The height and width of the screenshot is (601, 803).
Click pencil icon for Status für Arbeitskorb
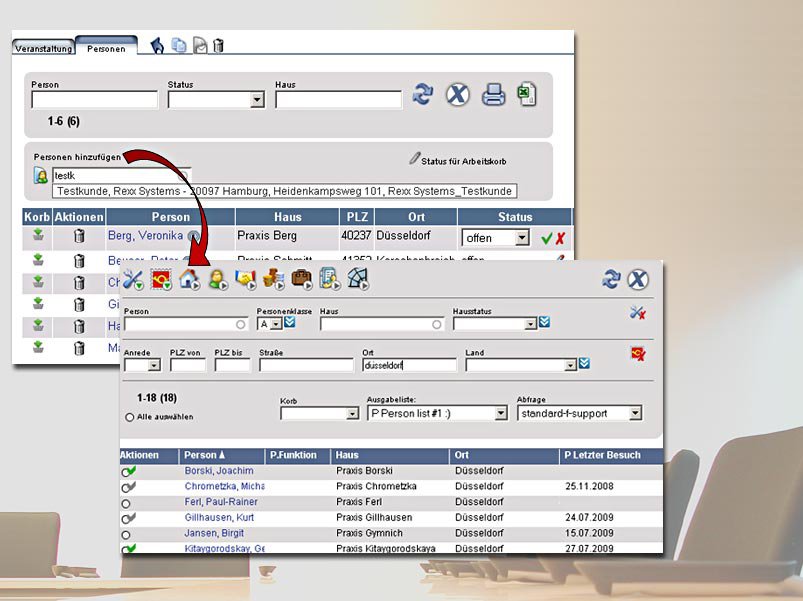pos(414,159)
